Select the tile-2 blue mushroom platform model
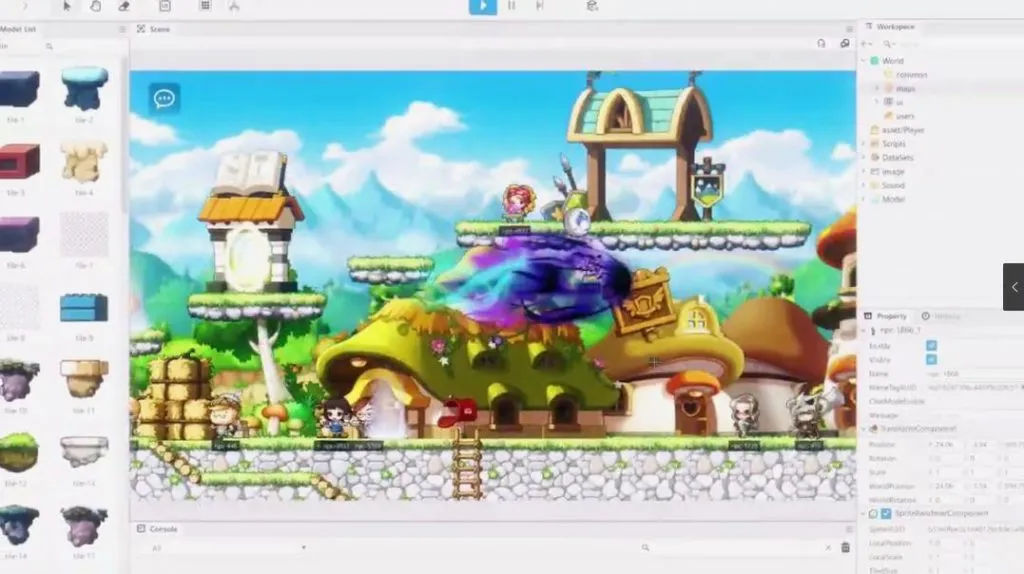This screenshot has width=1024, height=574. tap(84, 88)
